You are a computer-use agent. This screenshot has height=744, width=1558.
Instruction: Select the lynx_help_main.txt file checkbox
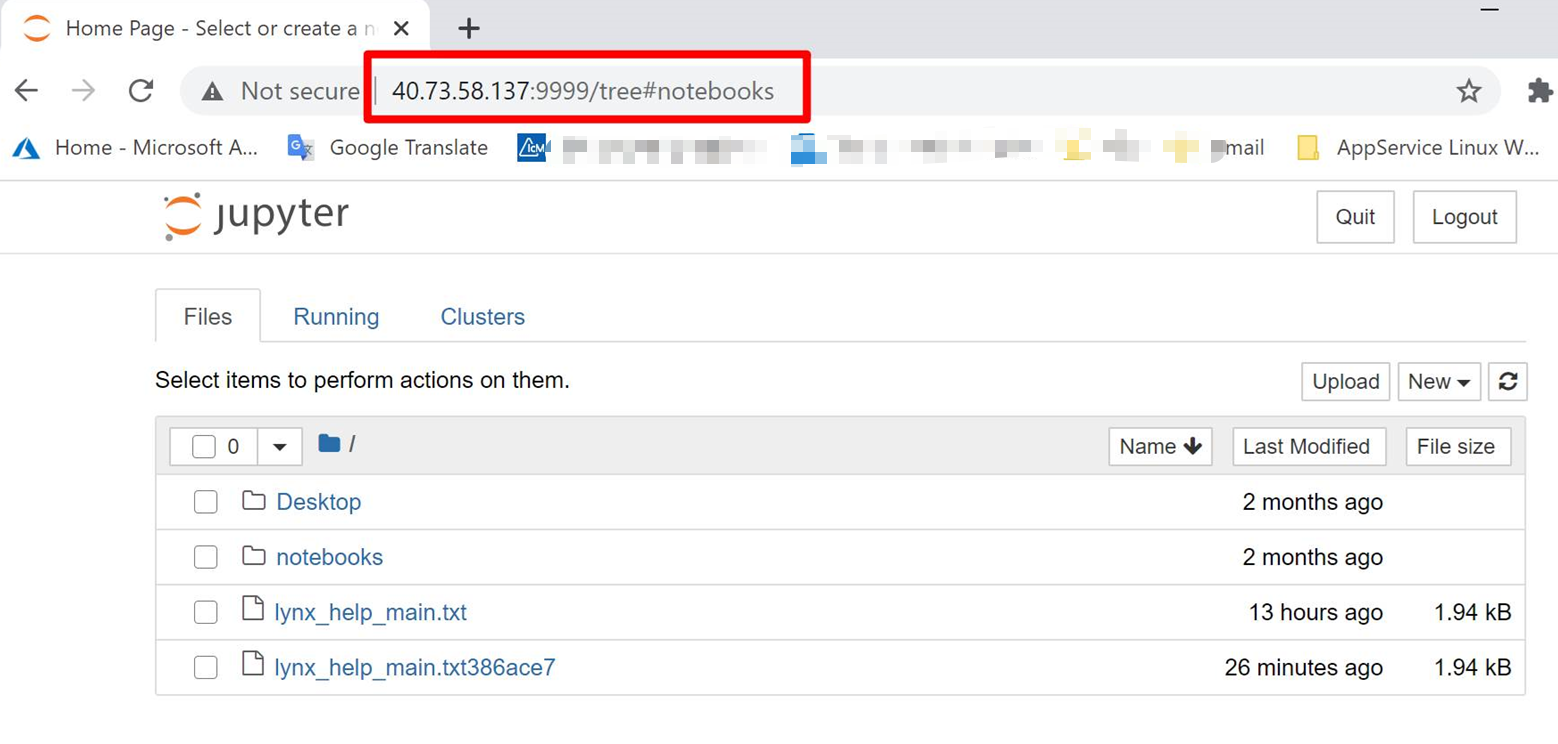[205, 612]
